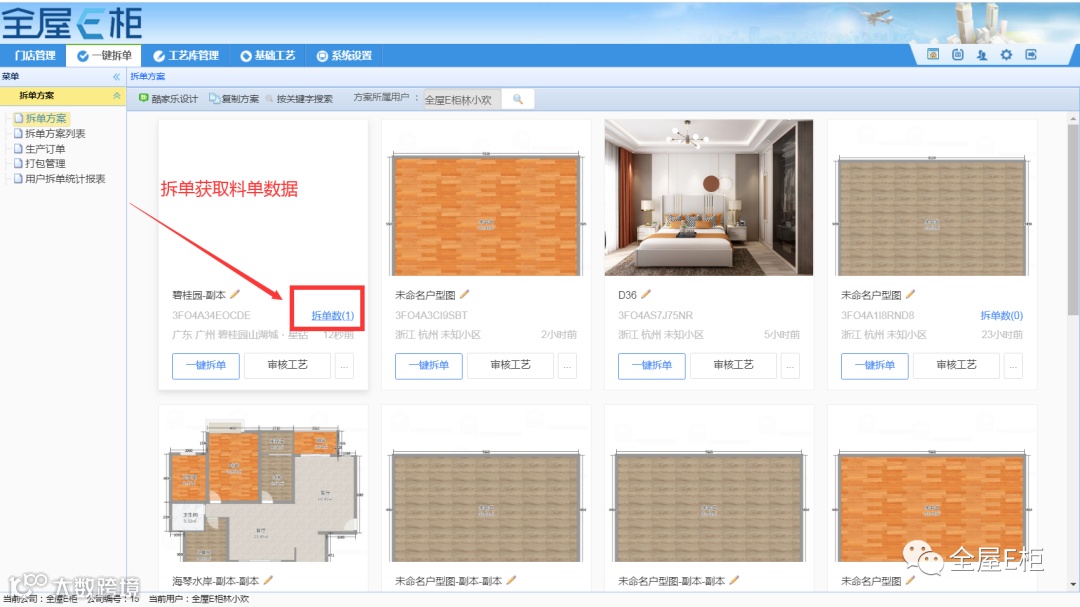Click the 方案所属用户 input field
The height and width of the screenshot is (607, 1080).
coord(462,99)
